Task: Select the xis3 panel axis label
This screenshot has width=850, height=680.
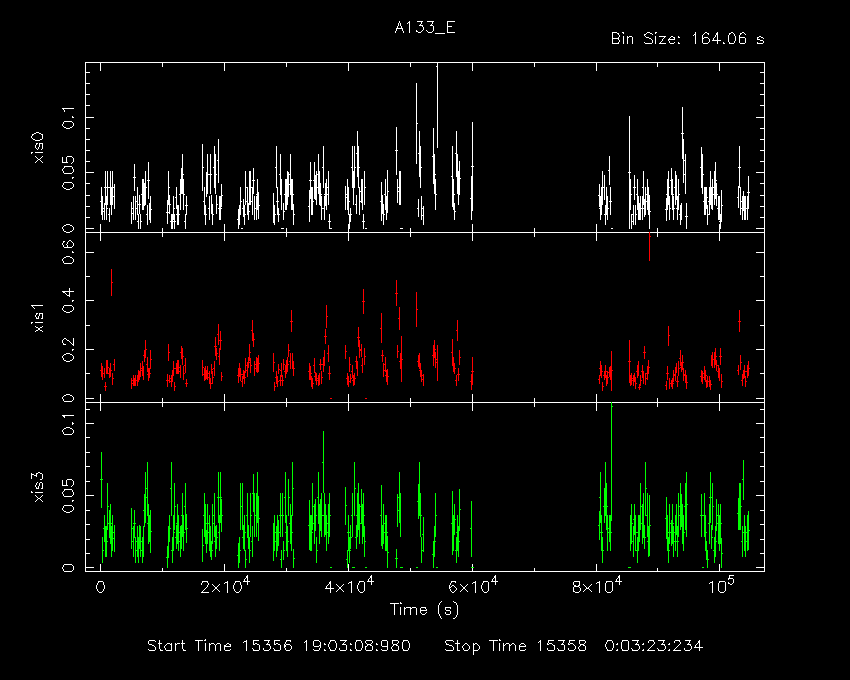Action: coord(38,487)
